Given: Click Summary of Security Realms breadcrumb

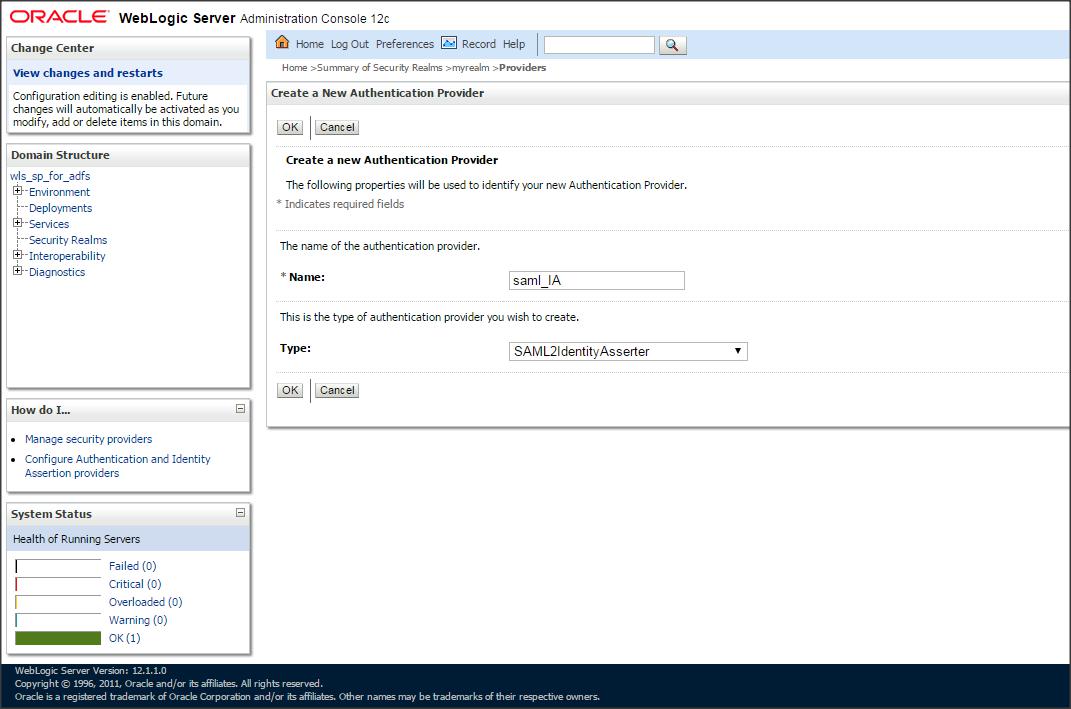Looking at the screenshot, I should point(380,68).
